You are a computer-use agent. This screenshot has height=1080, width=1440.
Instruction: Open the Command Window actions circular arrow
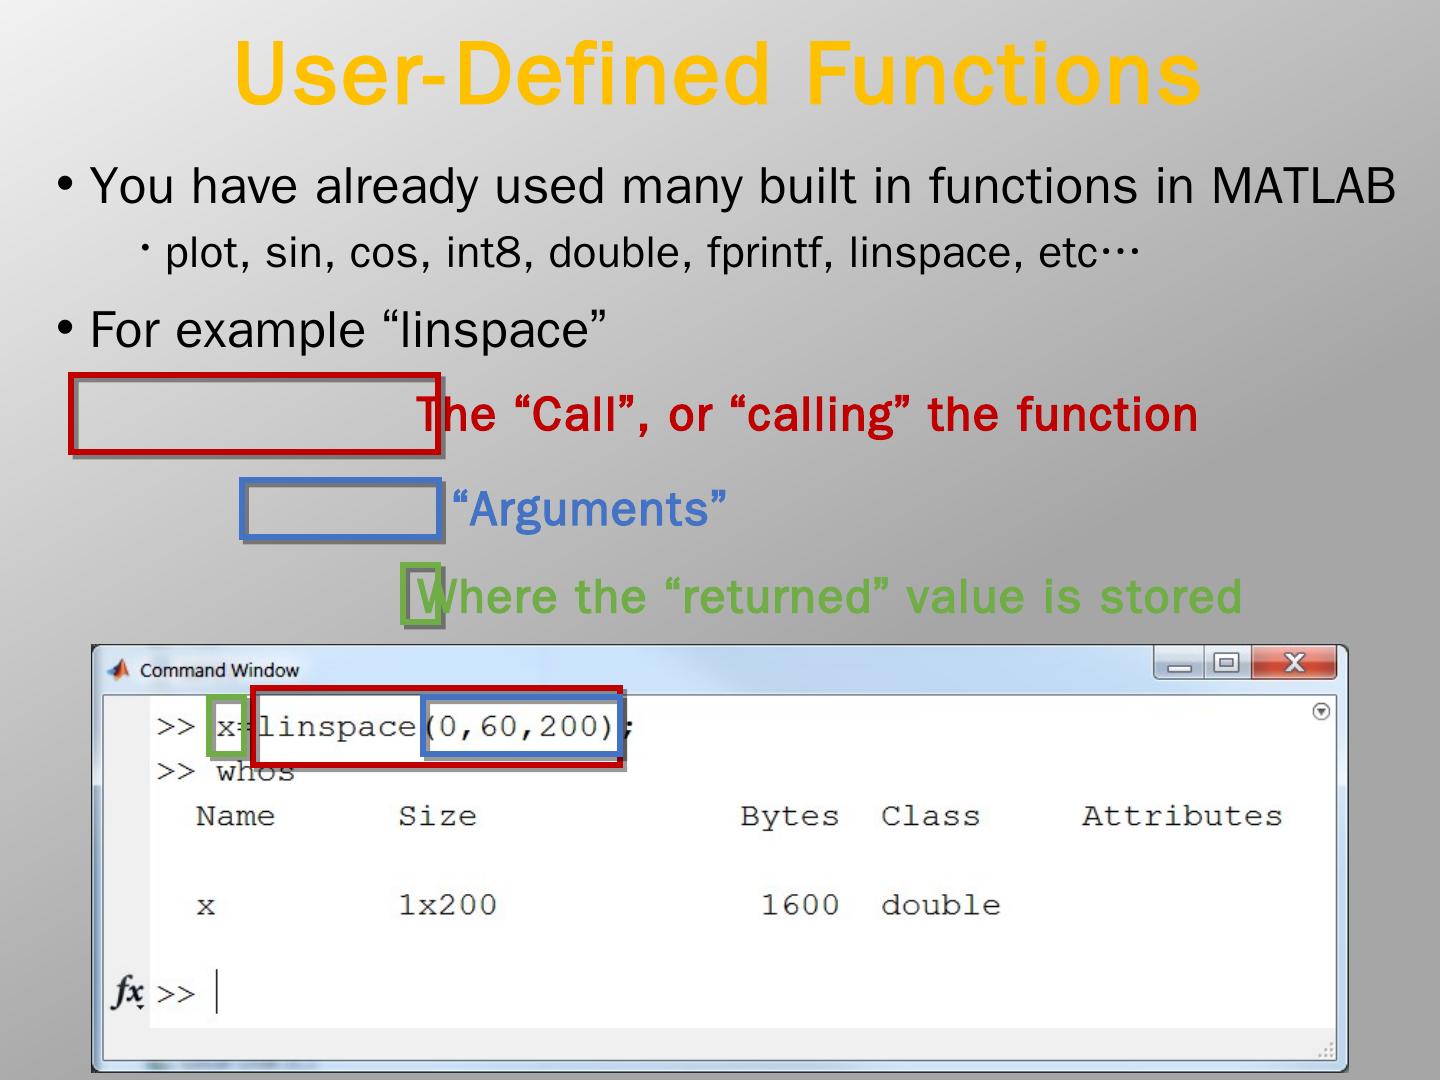[1321, 712]
